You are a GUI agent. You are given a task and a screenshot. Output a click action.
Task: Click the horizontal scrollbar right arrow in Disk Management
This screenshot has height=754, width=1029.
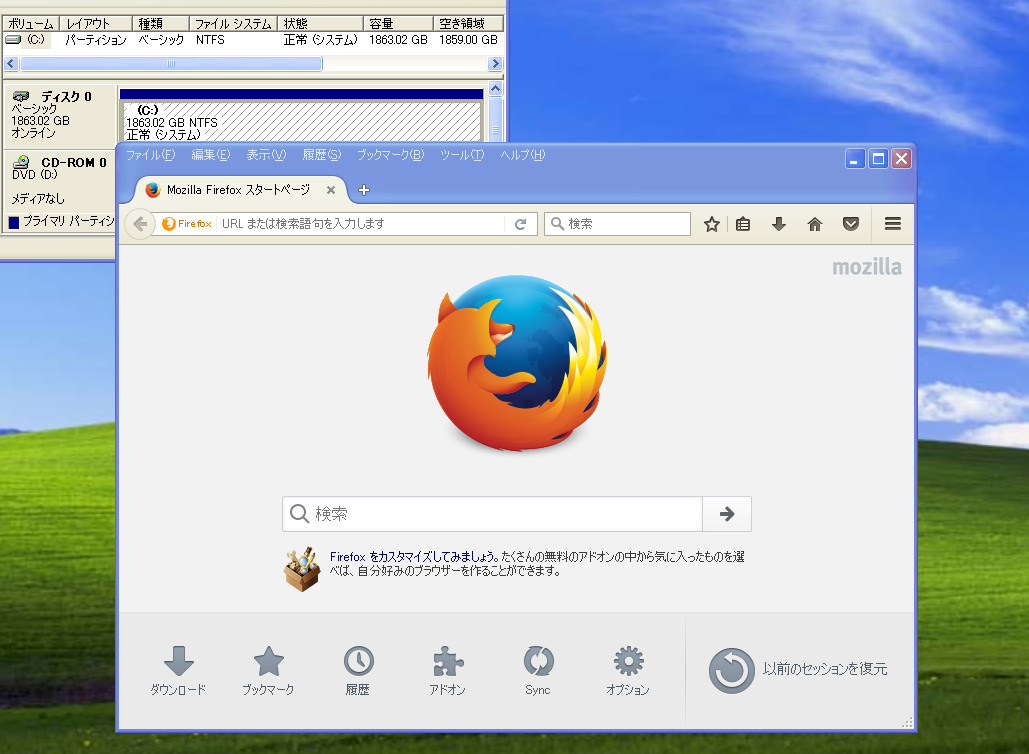[x=495, y=64]
